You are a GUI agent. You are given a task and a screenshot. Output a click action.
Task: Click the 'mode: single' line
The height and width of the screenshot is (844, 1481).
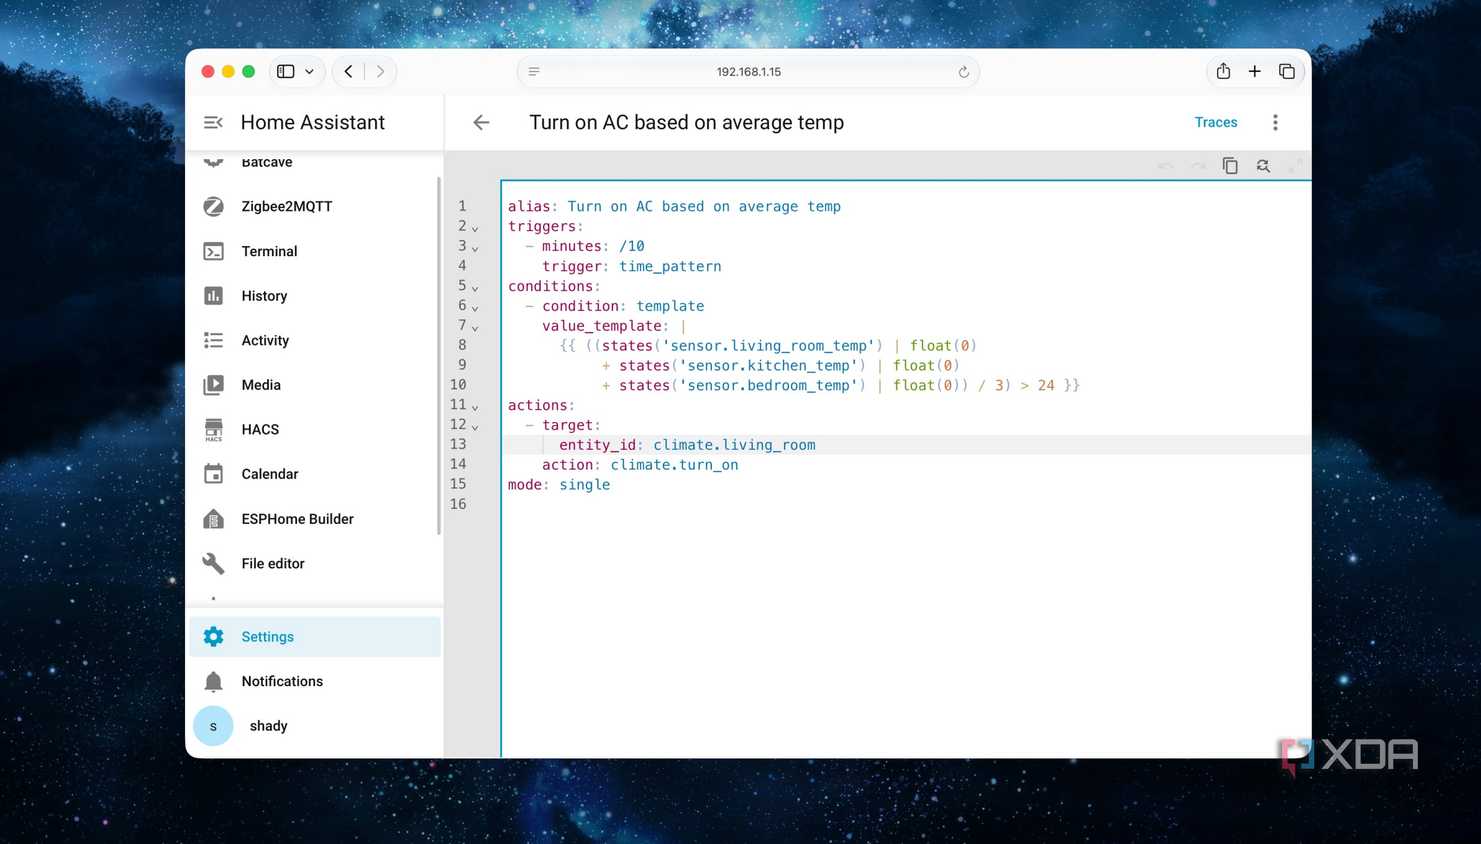[559, 485]
